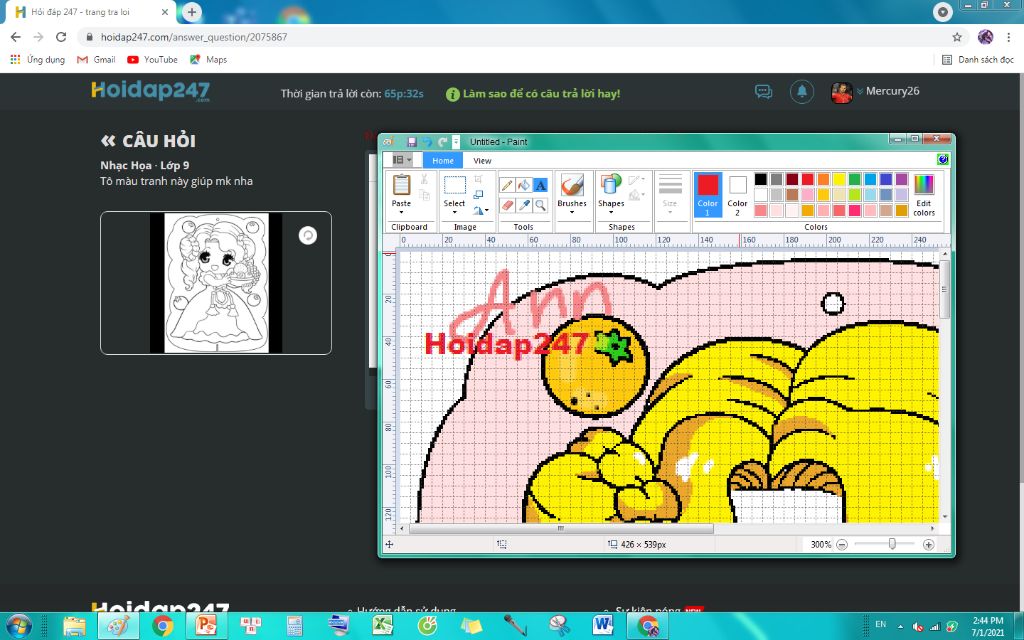Screen dimensions: 1024x640
Task: Click the zoom in plus button in Paint
Action: 928,544
